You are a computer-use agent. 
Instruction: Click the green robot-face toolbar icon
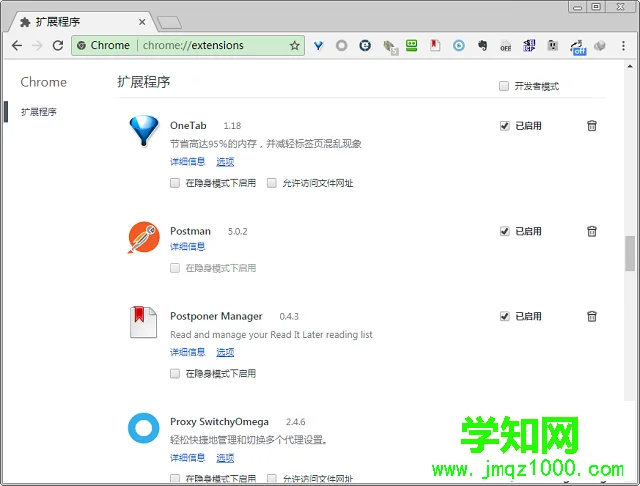point(411,45)
